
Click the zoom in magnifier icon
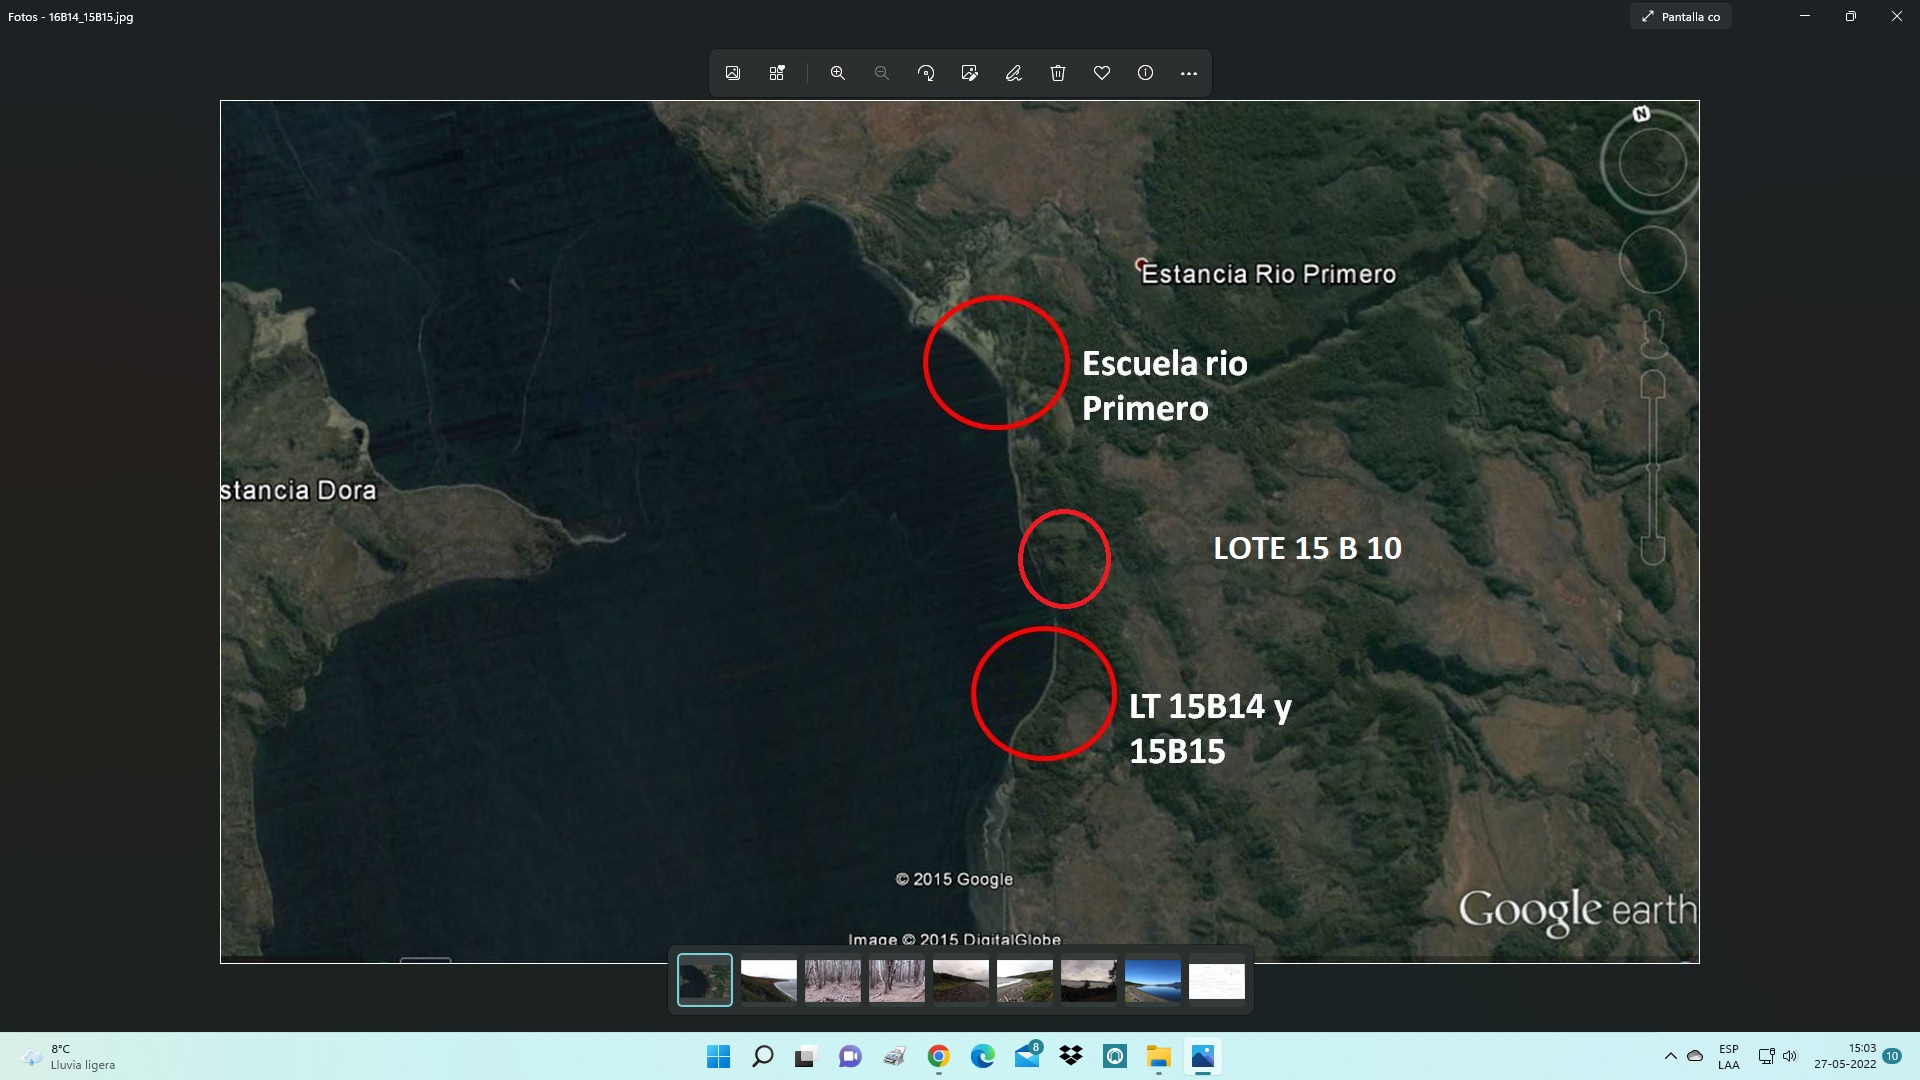pos(838,73)
